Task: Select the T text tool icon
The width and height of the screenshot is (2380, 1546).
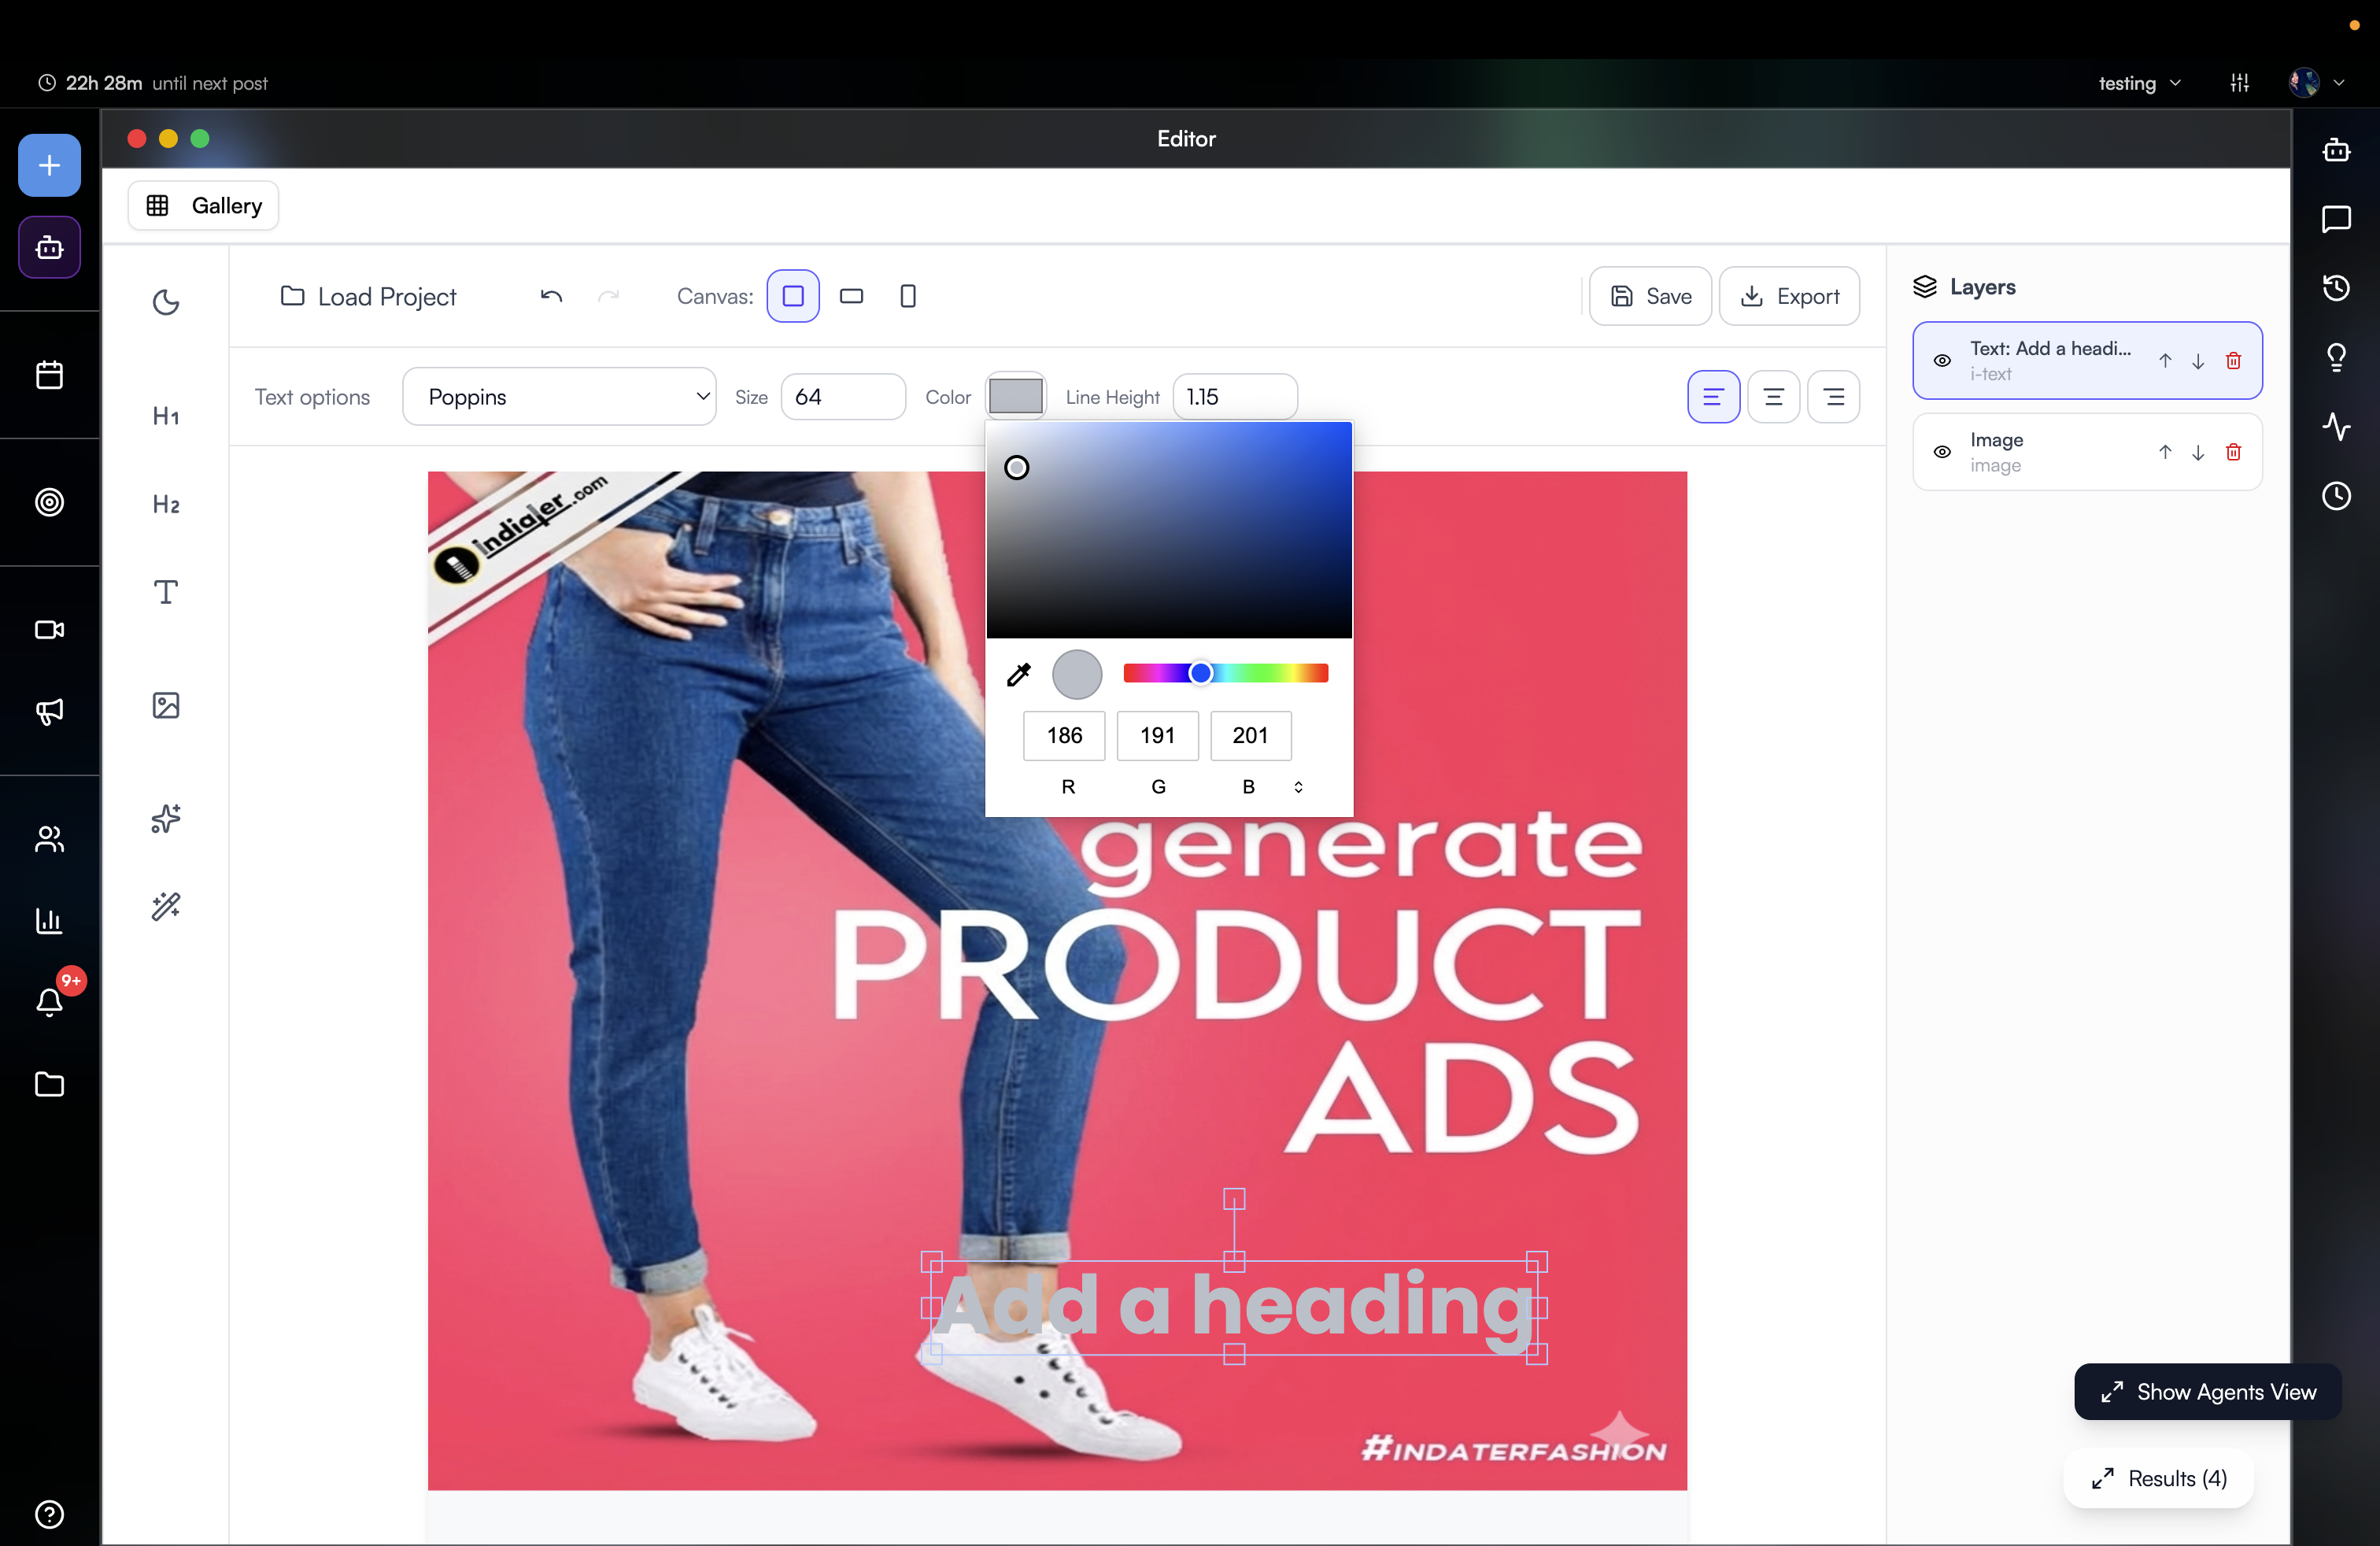Action: (166, 592)
